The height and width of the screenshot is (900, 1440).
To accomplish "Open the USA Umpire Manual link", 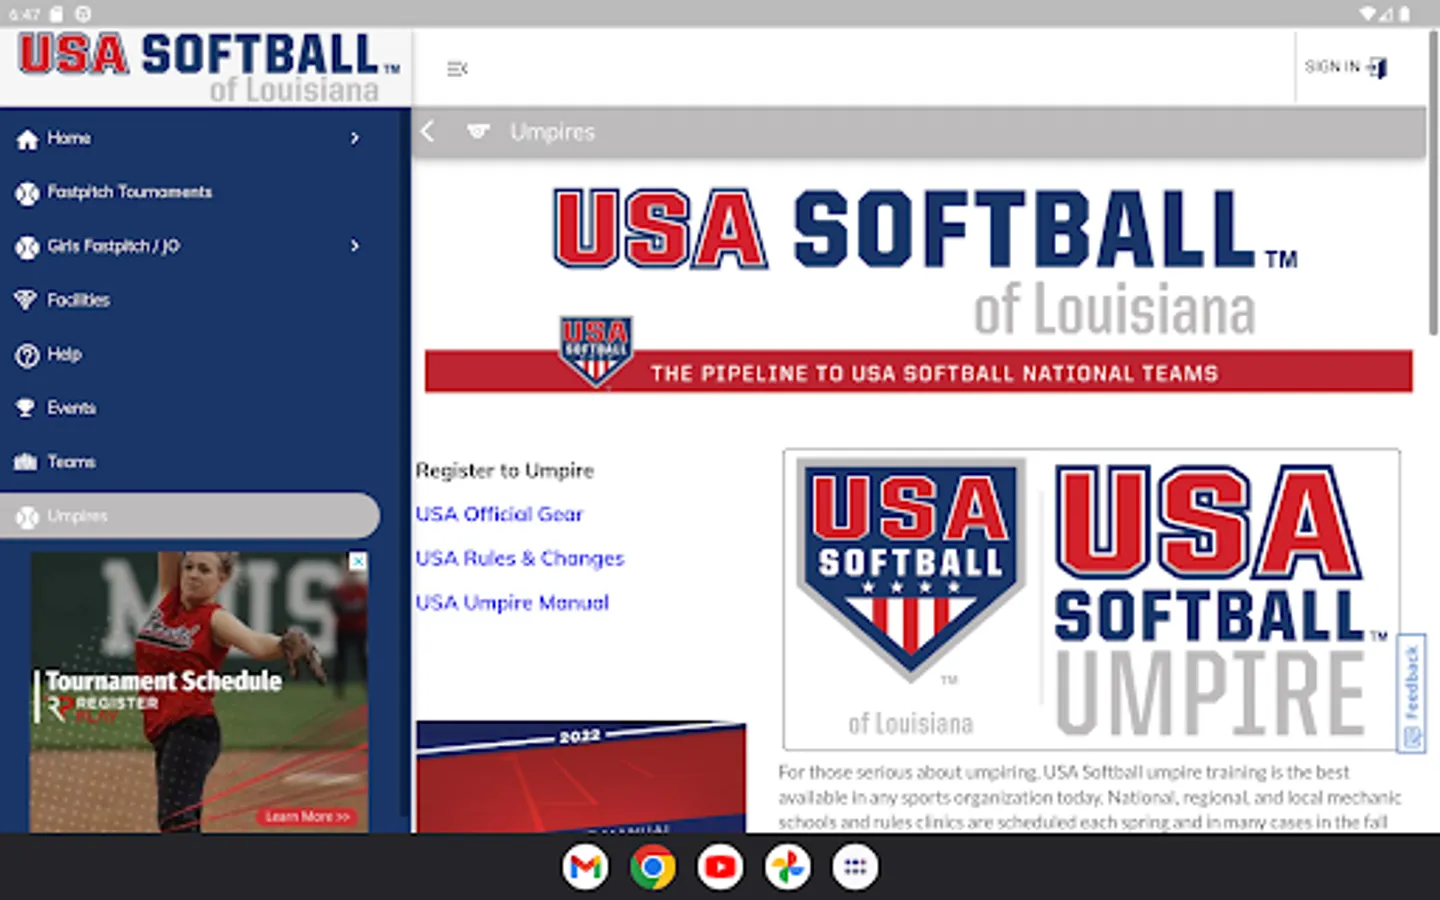I will pyautogui.click(x=512, y=602).
